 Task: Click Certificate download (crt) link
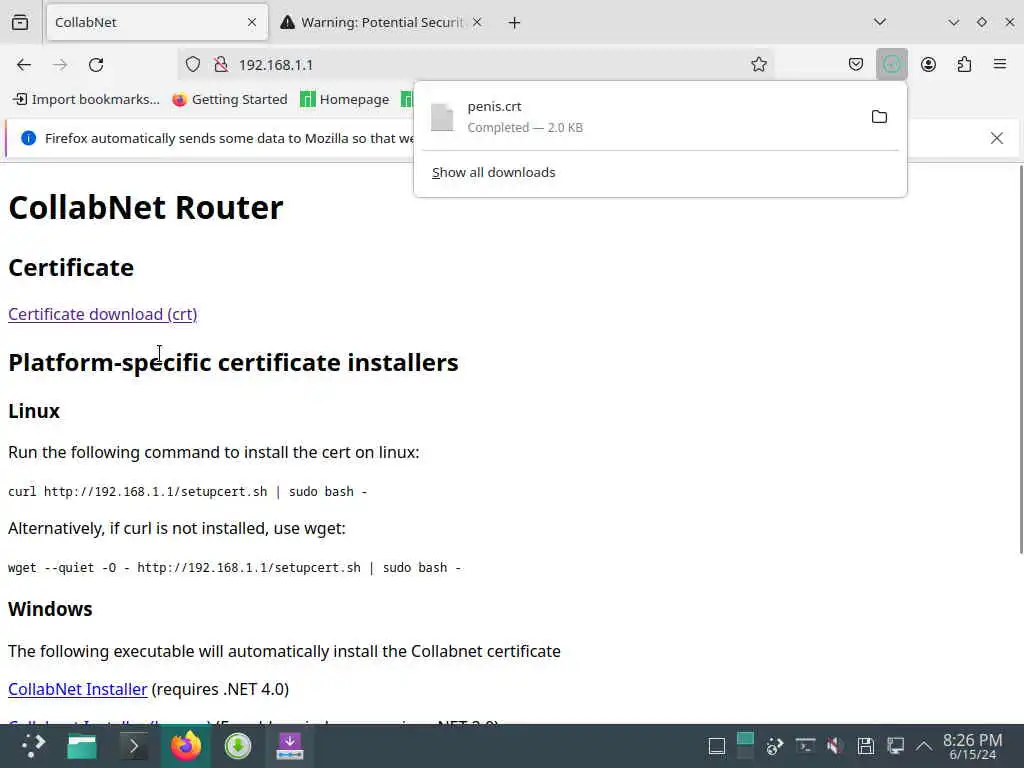click(103, 314)
